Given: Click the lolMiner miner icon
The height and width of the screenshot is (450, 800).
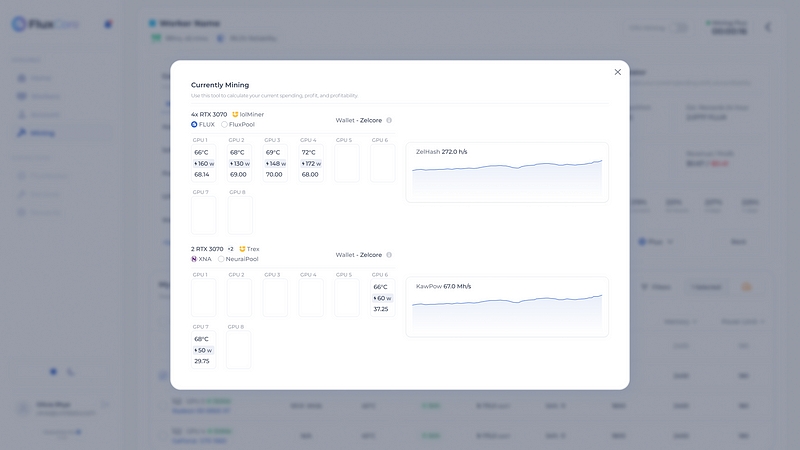Looking at the screenshot, I should point(235,114).
